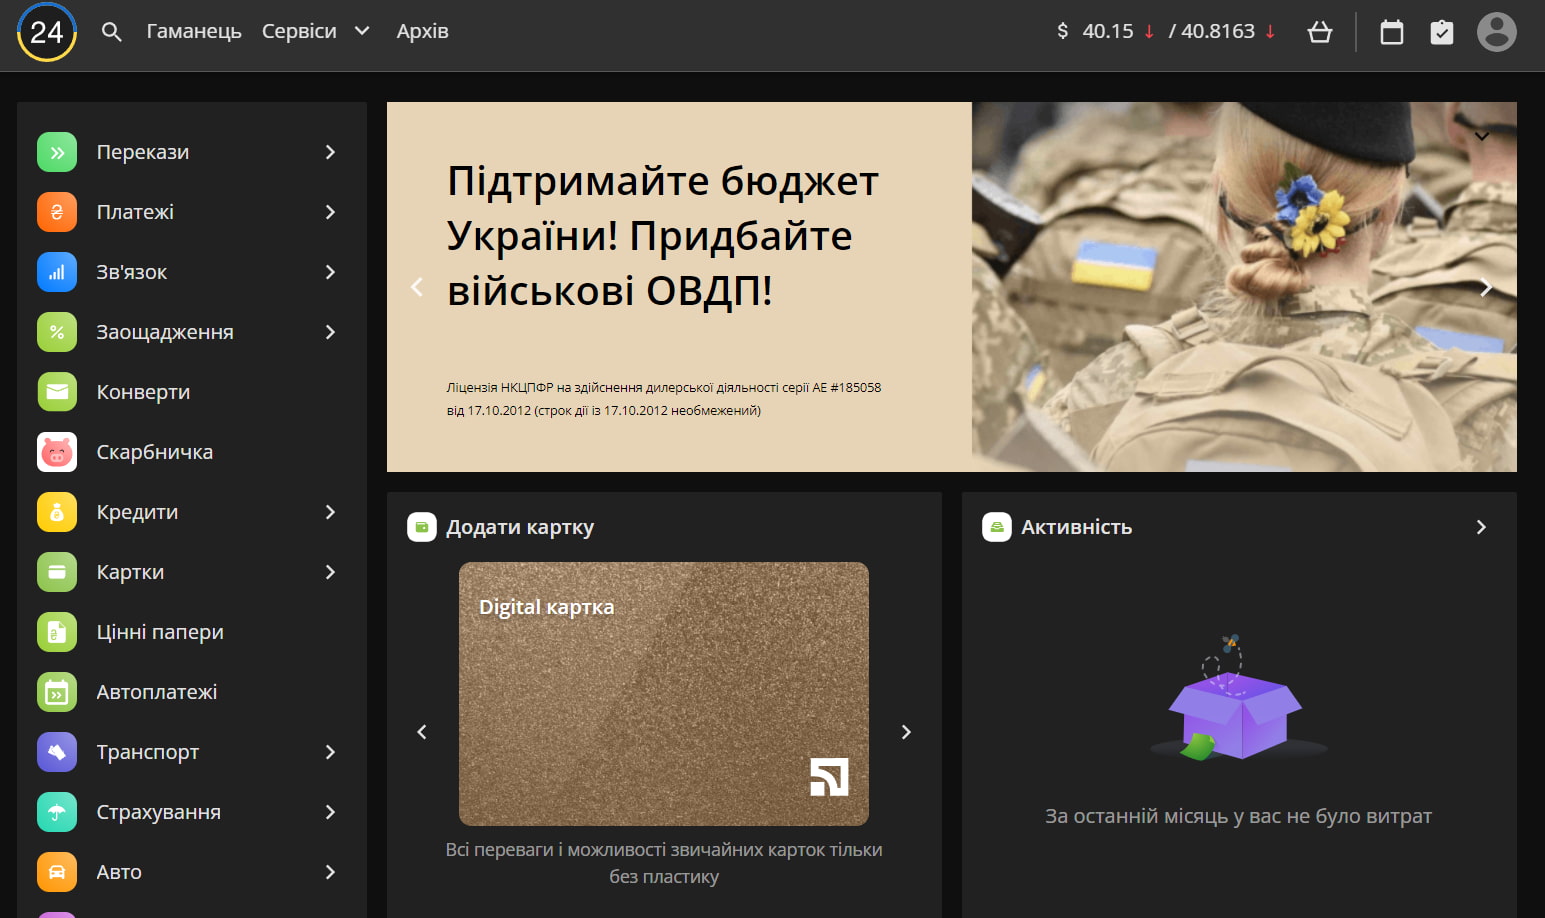Expand the Заощадження submenu chevron
The height and width of the screenshot is (918, 1545).
pyautogui.click(x=330, y=332)
